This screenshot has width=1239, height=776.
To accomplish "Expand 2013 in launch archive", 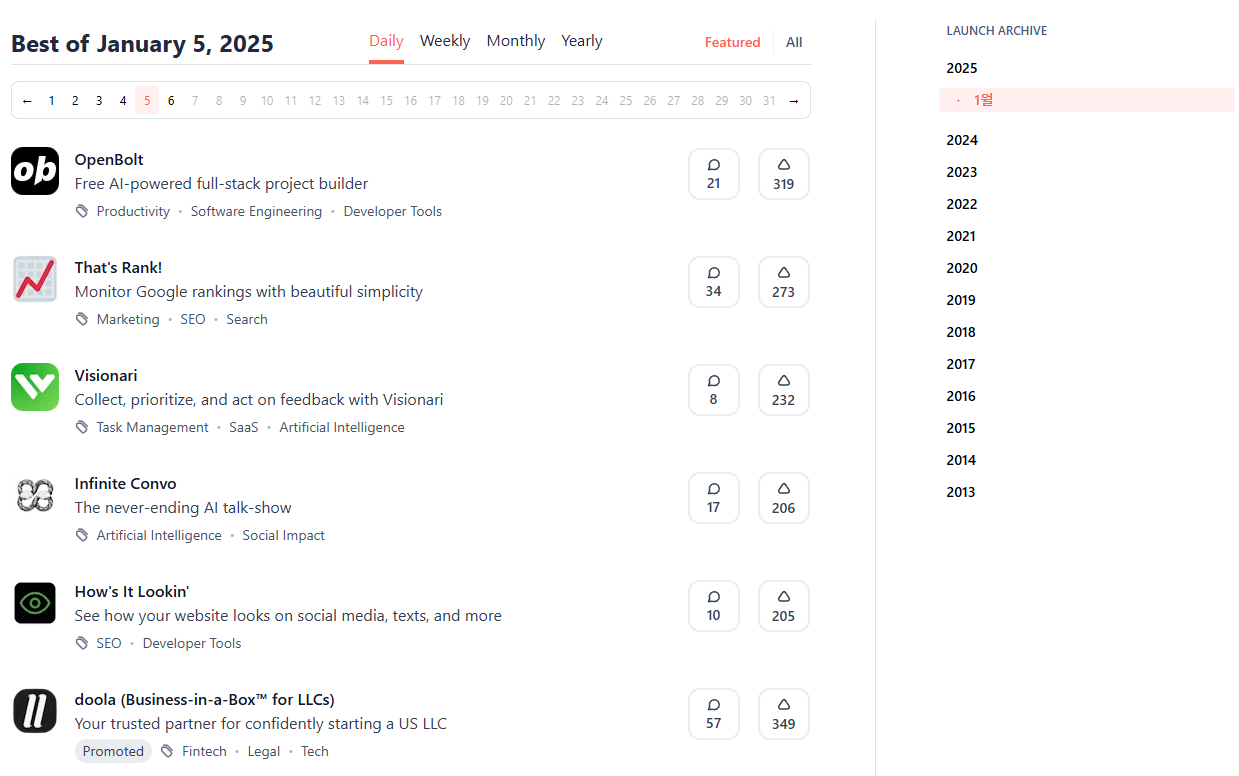I will [x=961, y=492].
